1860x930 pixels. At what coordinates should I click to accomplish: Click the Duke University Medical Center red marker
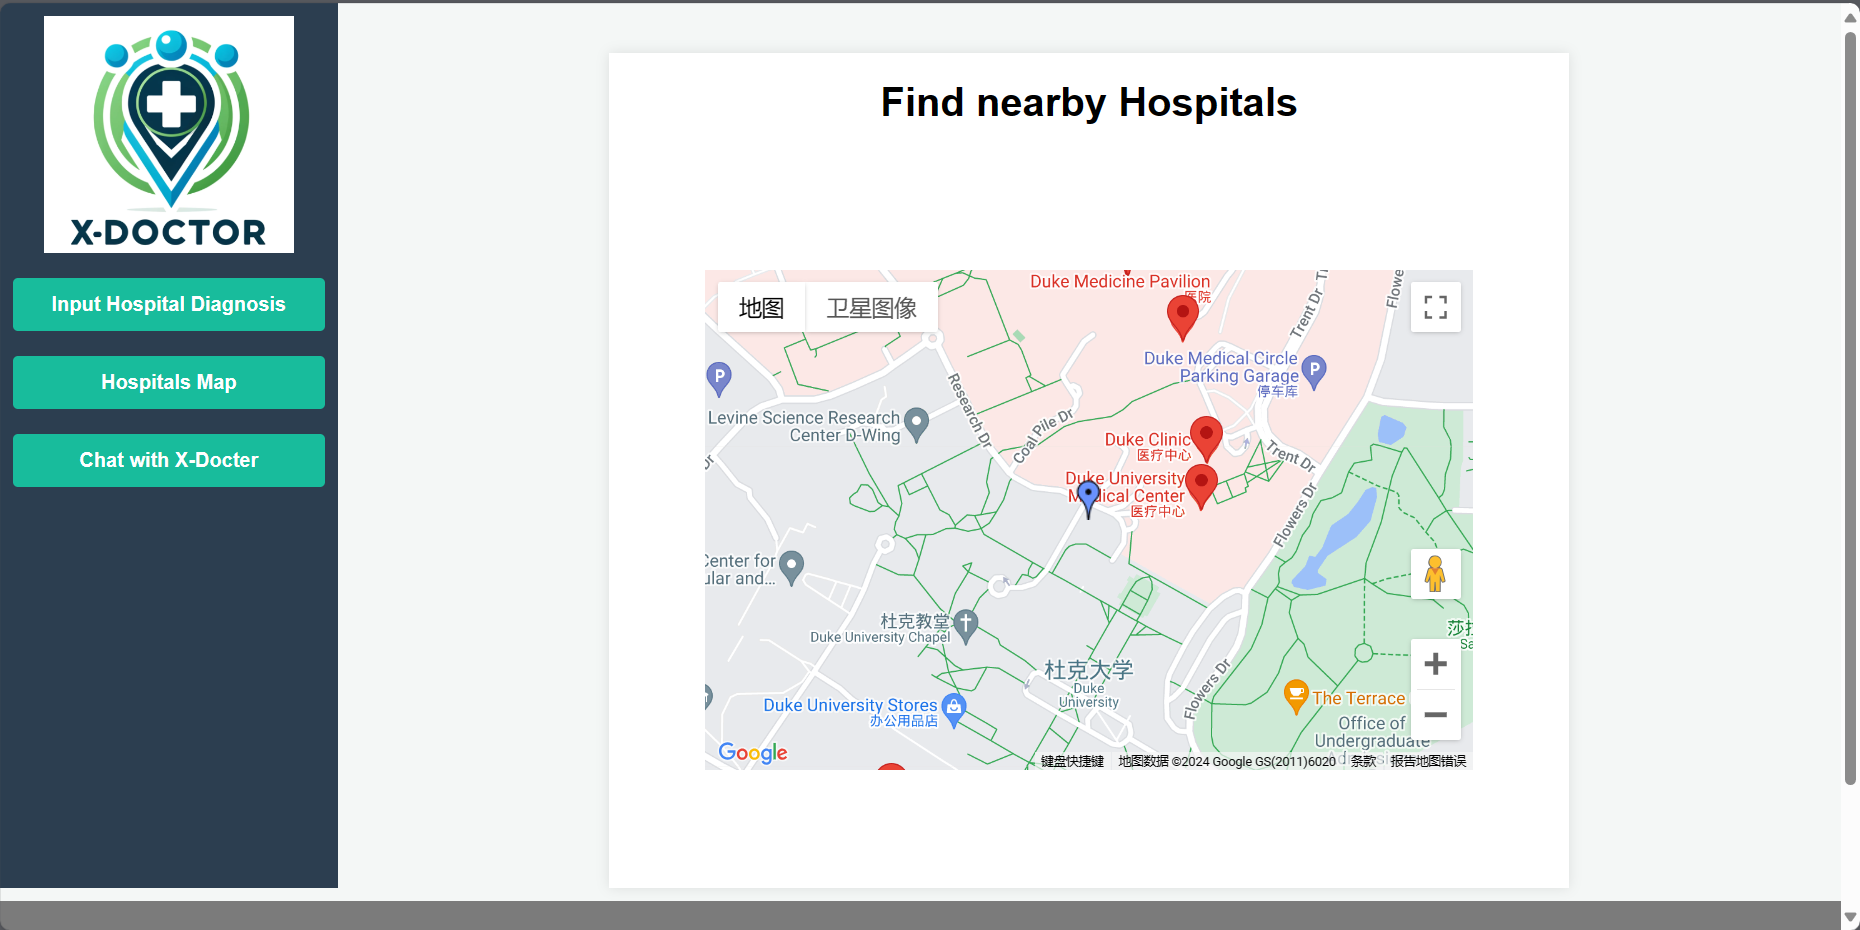[1201, 486]
